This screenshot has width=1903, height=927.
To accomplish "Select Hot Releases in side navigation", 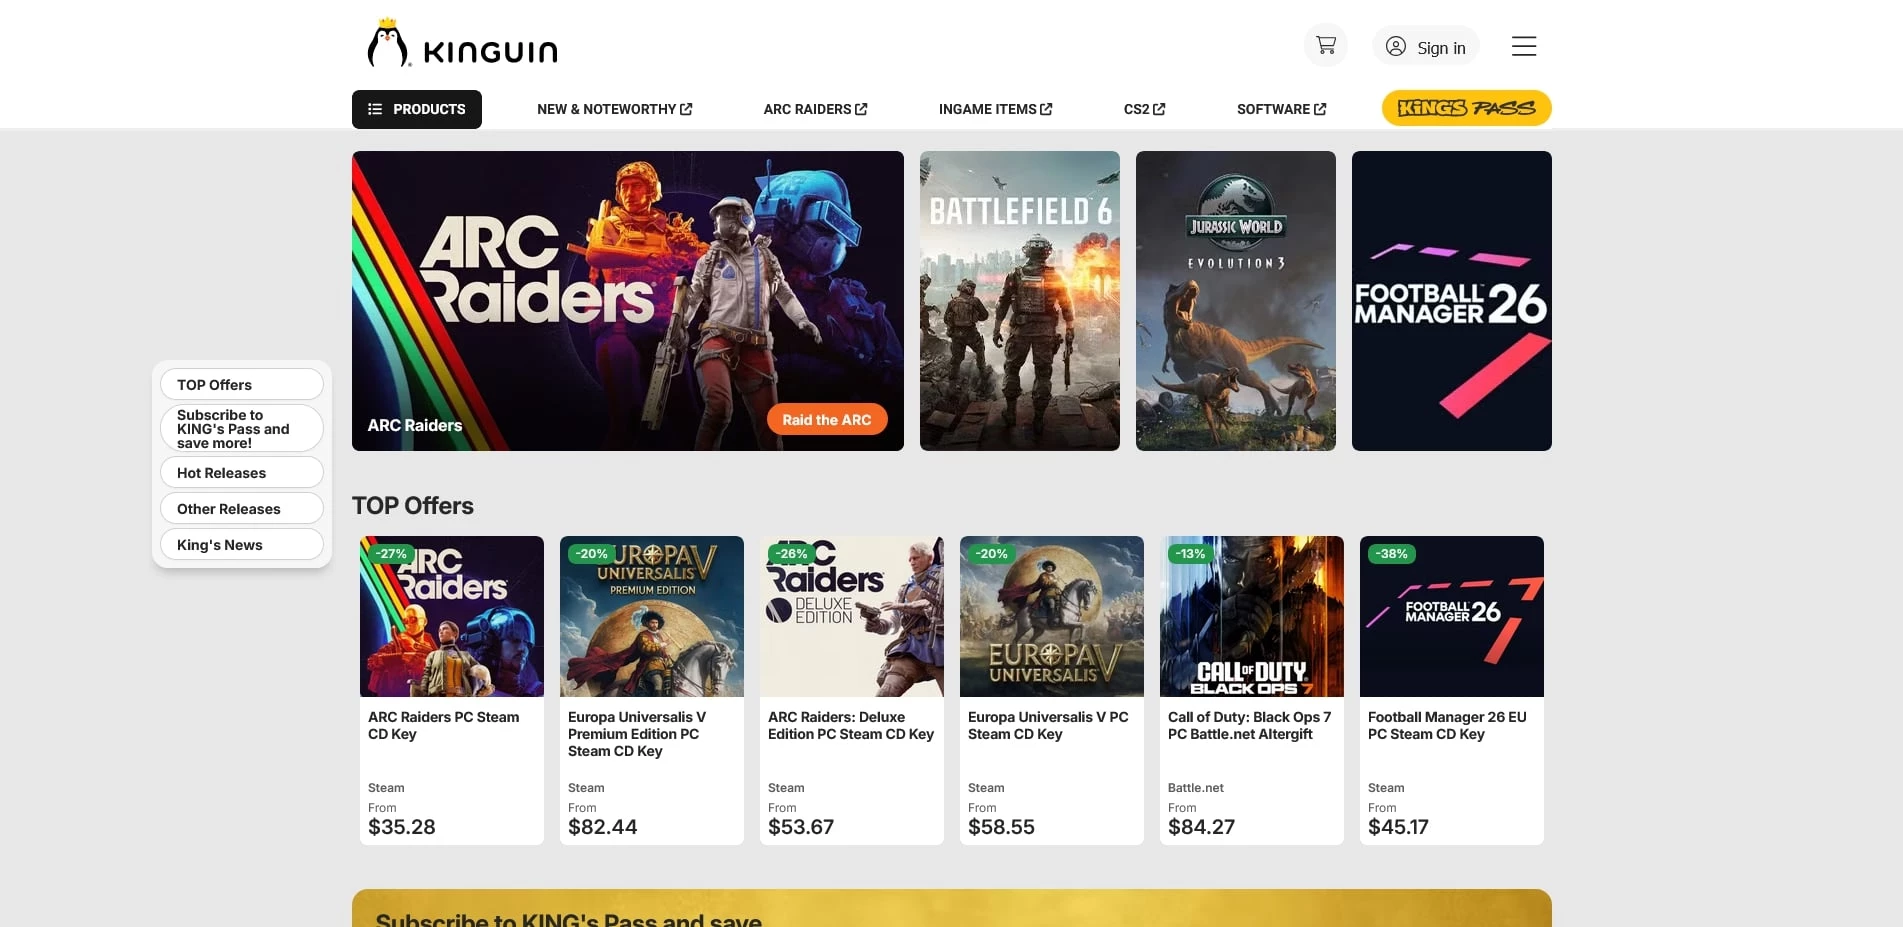I will [x=241, y=473].
